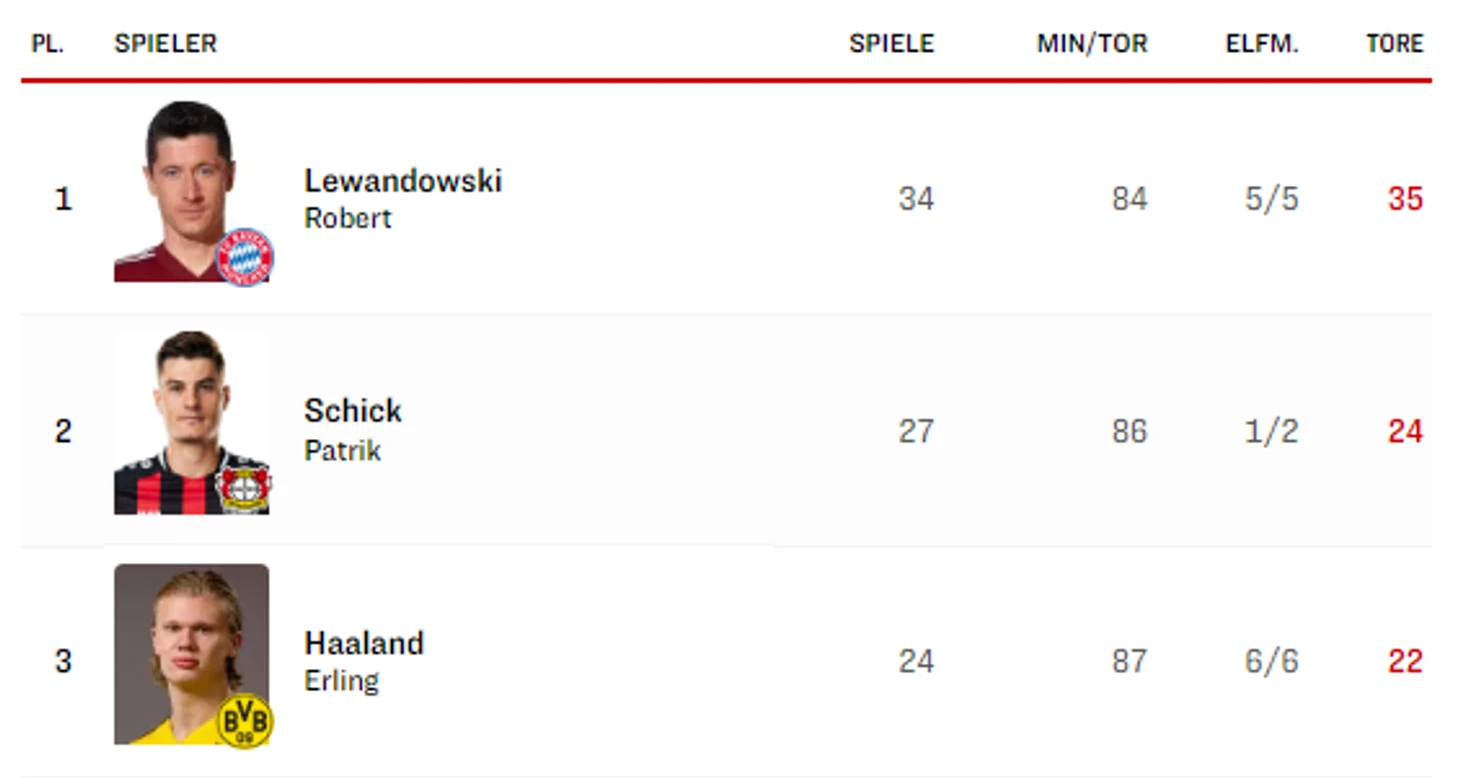Click the SPIELER column header
This screenshot has width=1460, height=778.
click(x=166, y=44)
